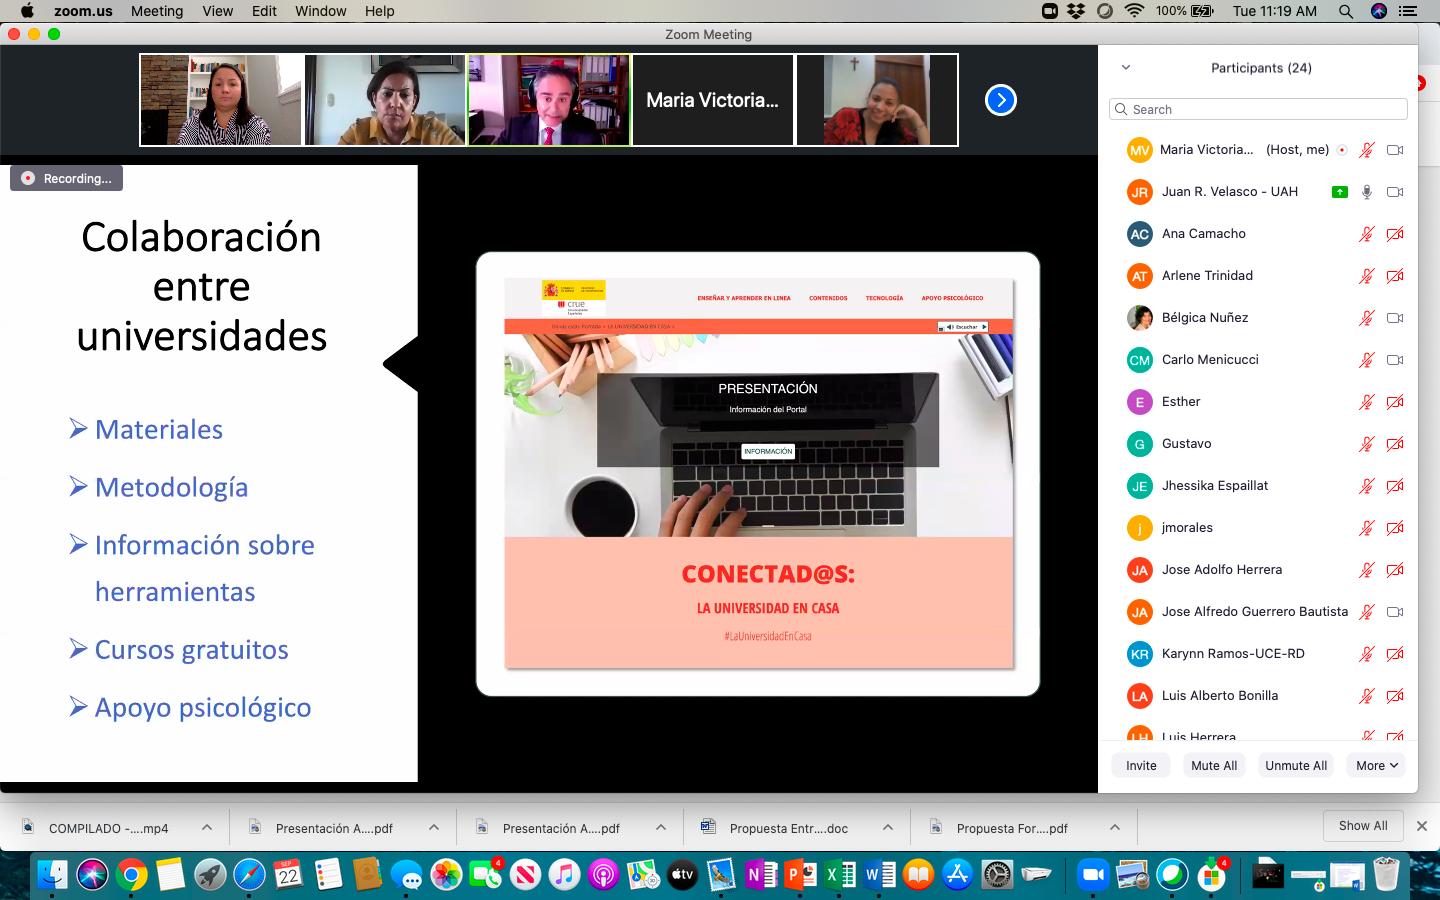Click Bélgica Nuñez's profile picture
1440x900 pixels.
coord(1139,318)
